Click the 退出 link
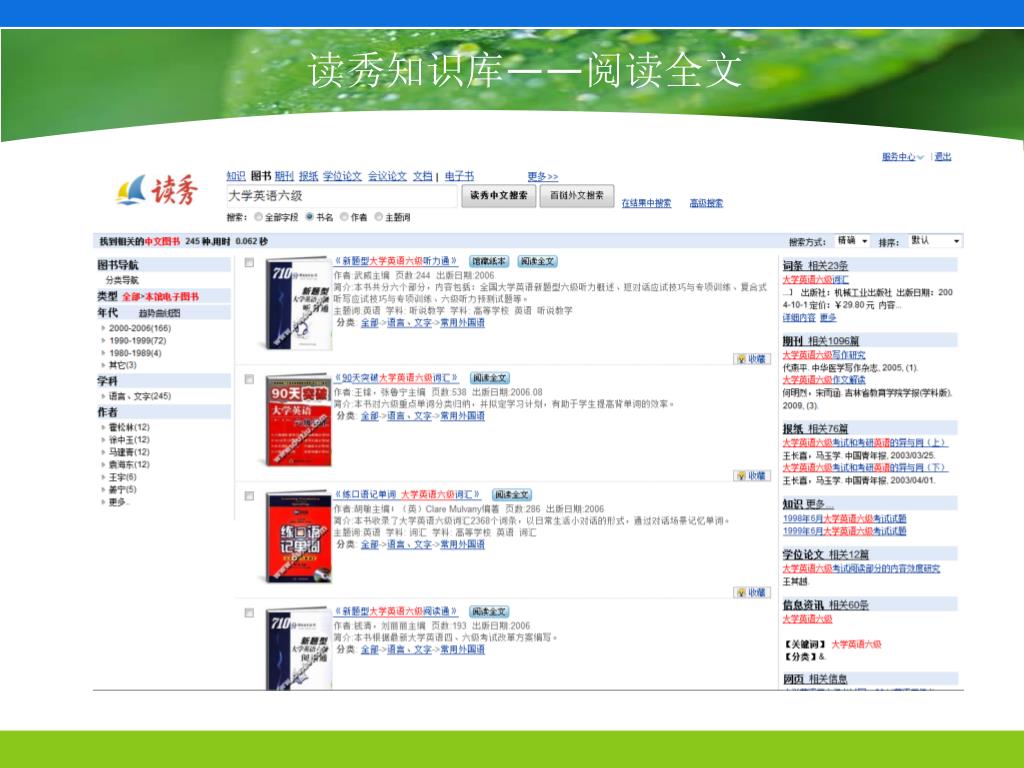 [x=942, y=157]
